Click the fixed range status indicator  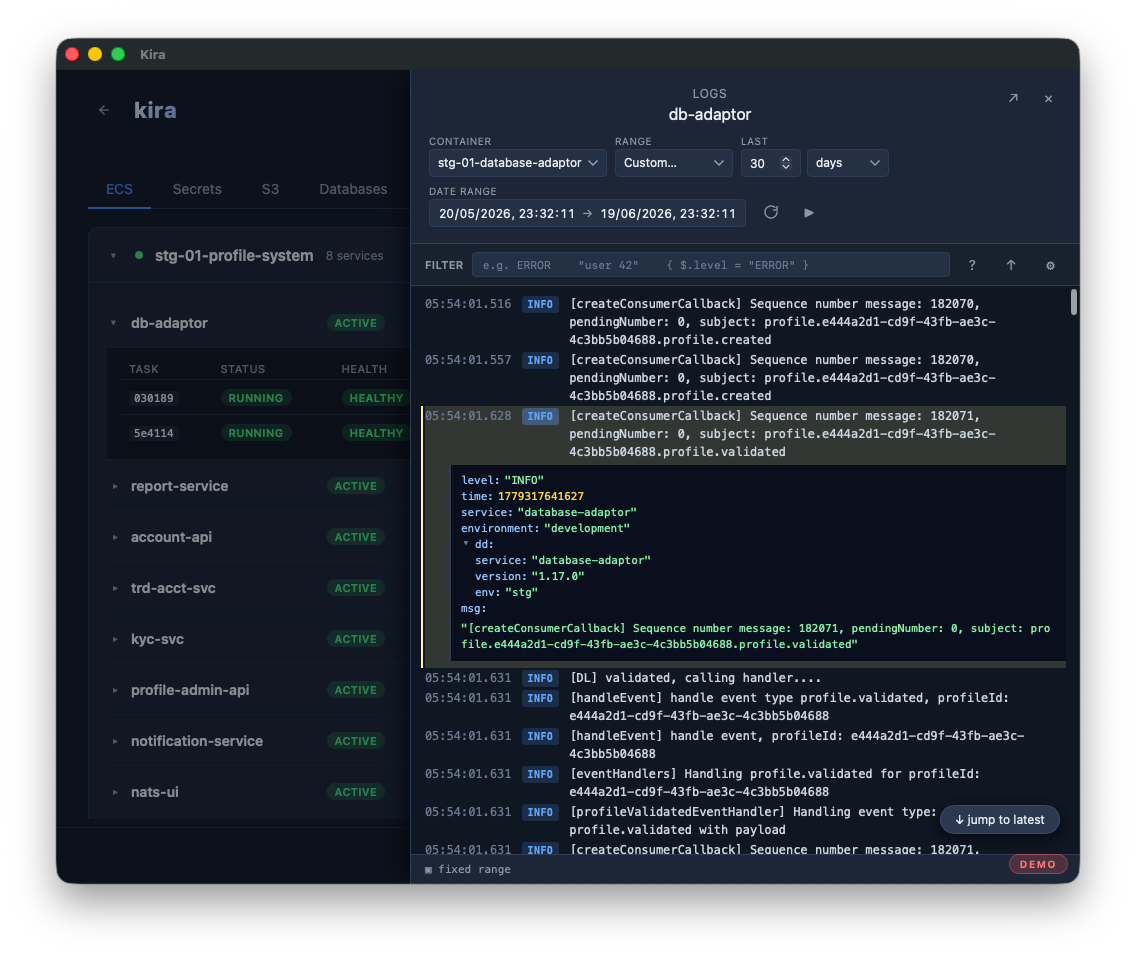468,869
